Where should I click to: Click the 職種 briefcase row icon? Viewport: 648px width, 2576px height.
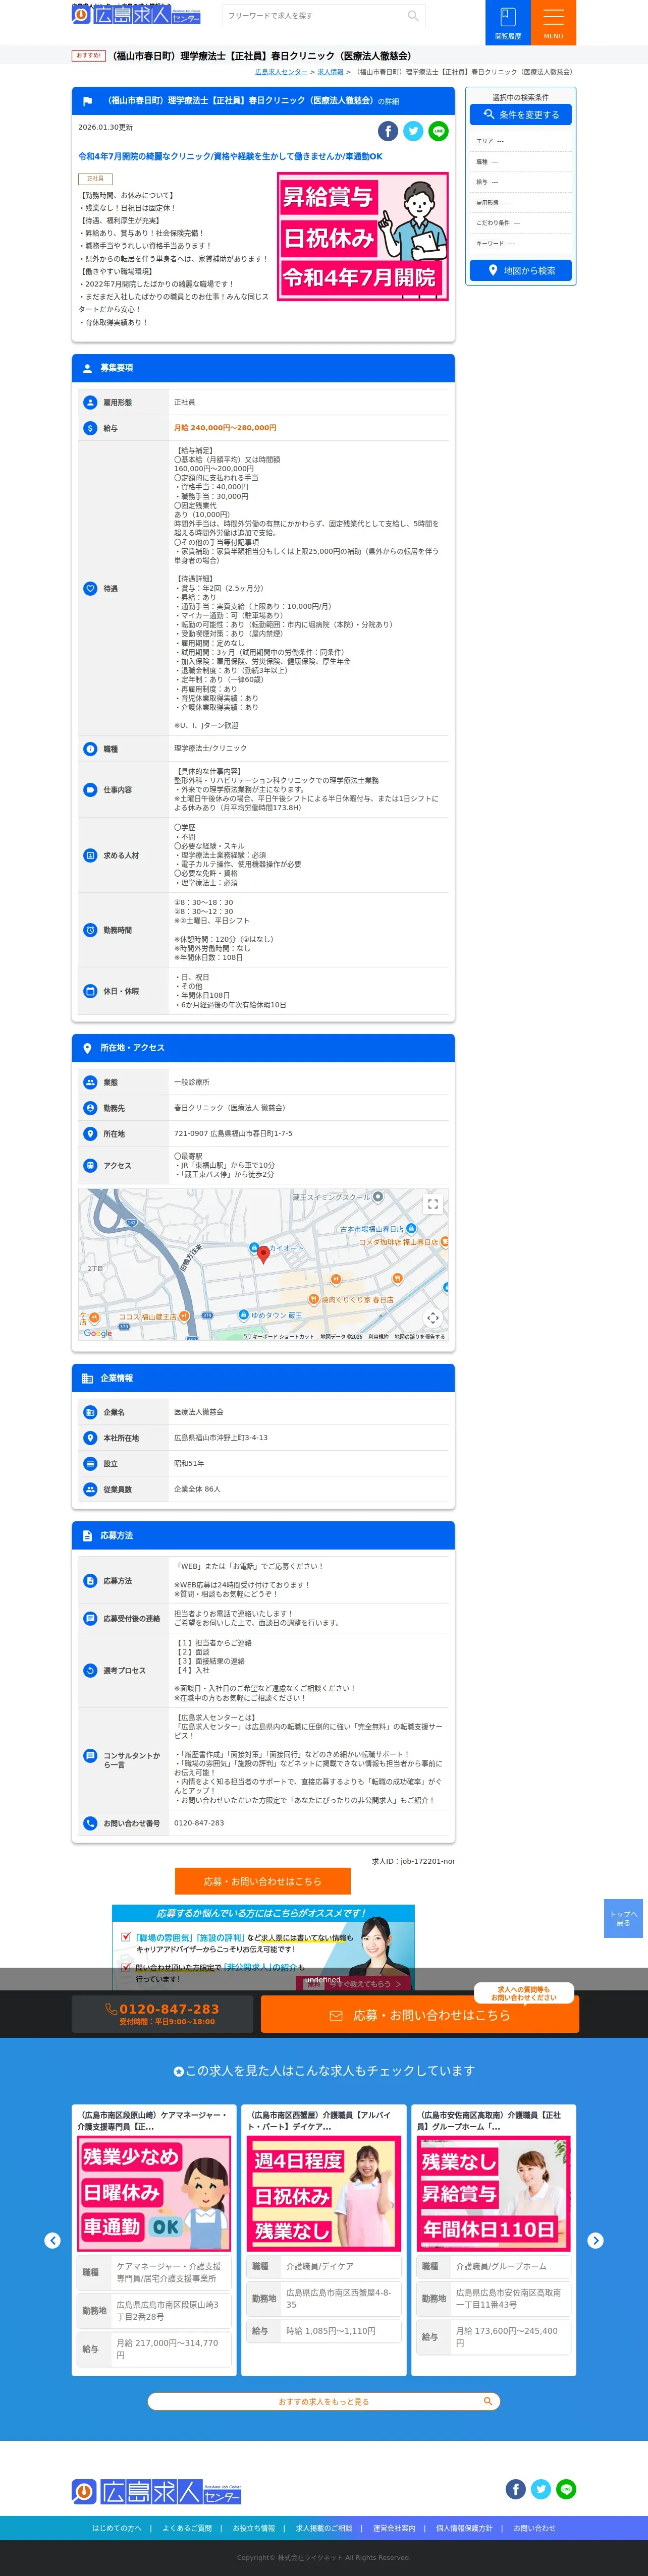(x=90, y=749)
